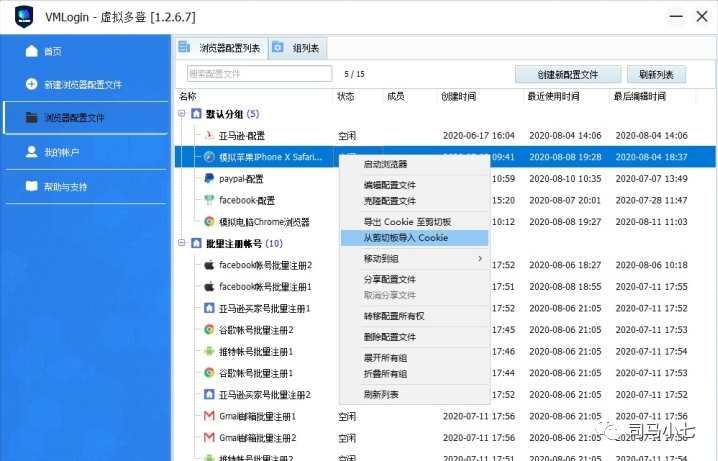Collapse the 默认分组 group tree node
This screenshot has width=718, height=461.
pos(181,114)
